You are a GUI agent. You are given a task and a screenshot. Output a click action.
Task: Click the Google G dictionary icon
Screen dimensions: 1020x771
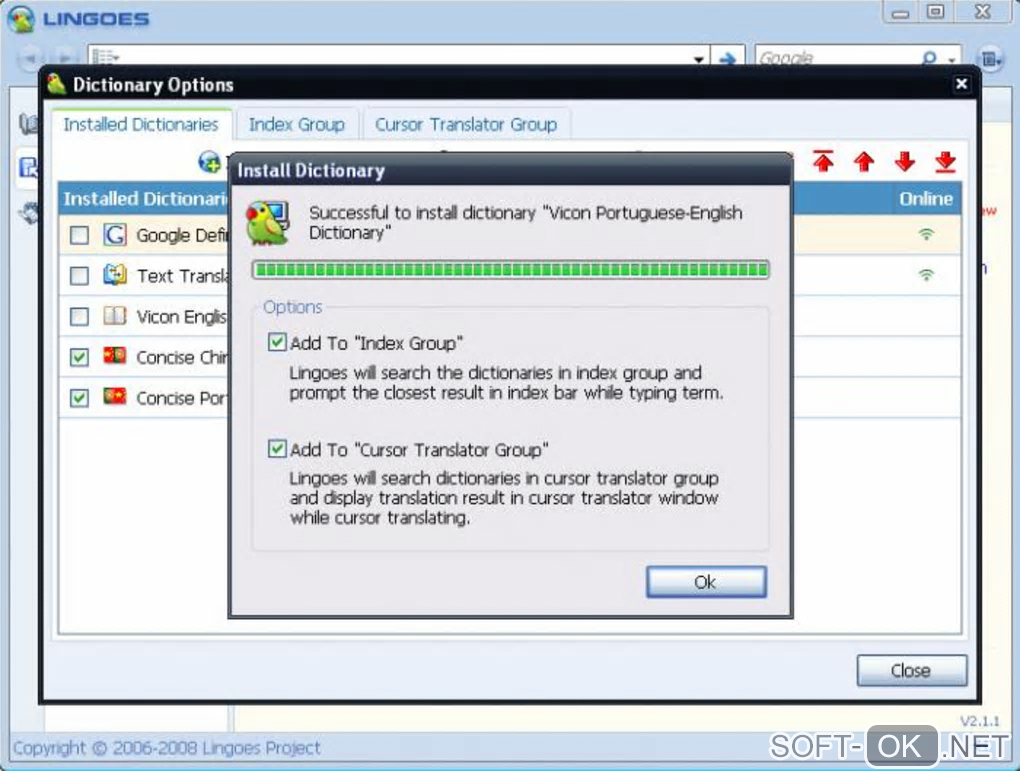pyautogui.click(x=115, y=234)
